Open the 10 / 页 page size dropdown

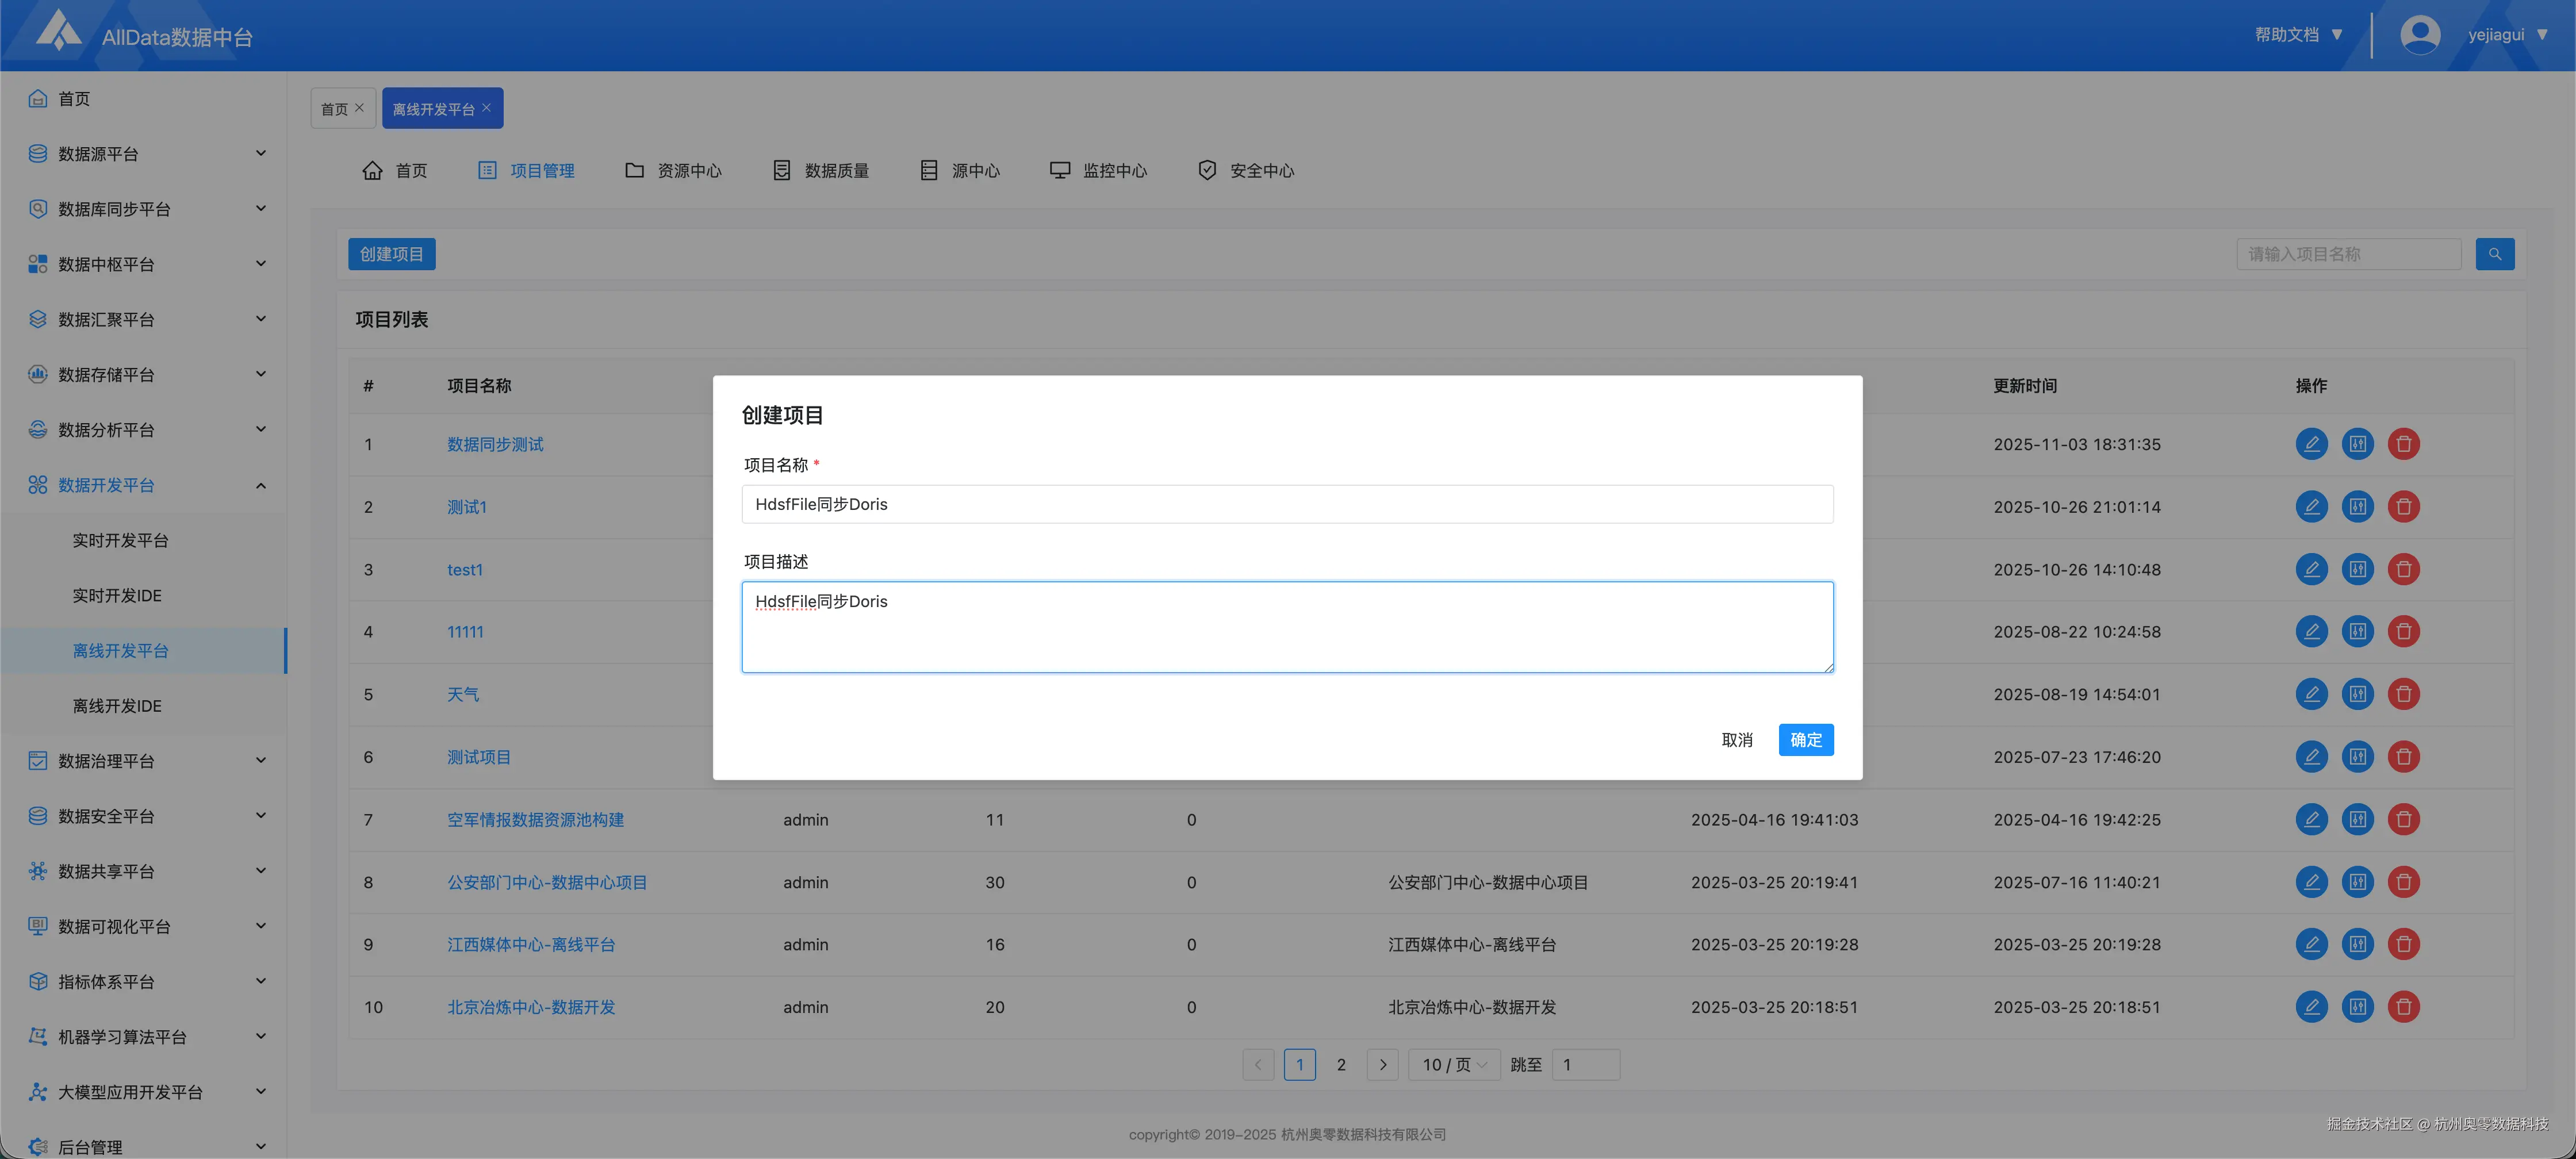click(x=1454, y=1065)
